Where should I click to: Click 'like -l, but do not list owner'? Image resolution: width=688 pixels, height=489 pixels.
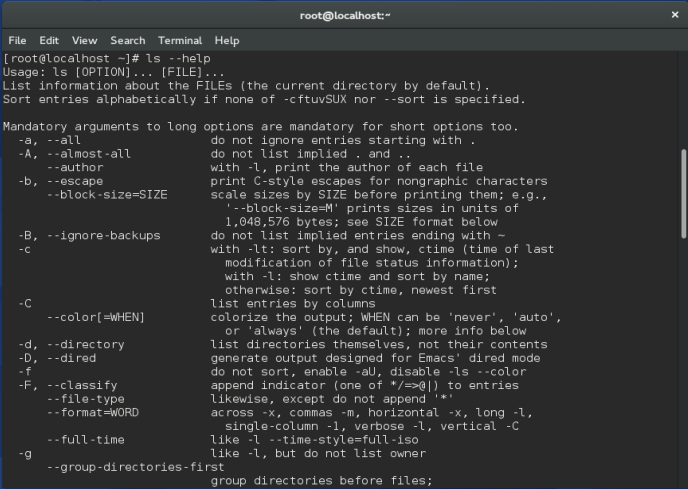318,453
